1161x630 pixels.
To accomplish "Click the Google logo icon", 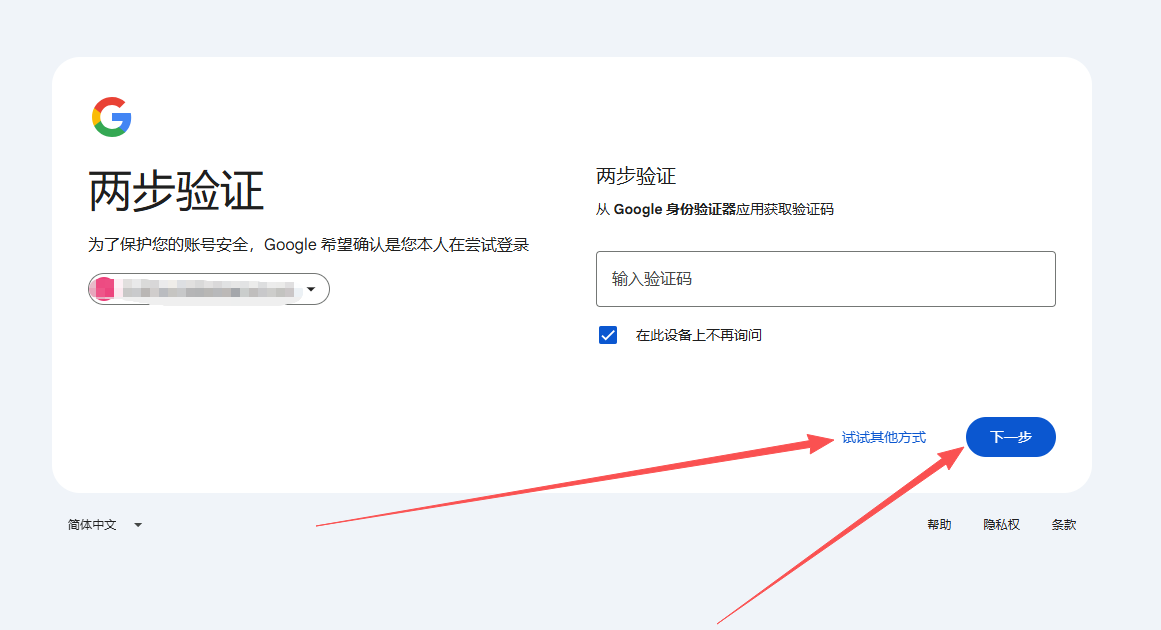I will click(x=112, y=117).
